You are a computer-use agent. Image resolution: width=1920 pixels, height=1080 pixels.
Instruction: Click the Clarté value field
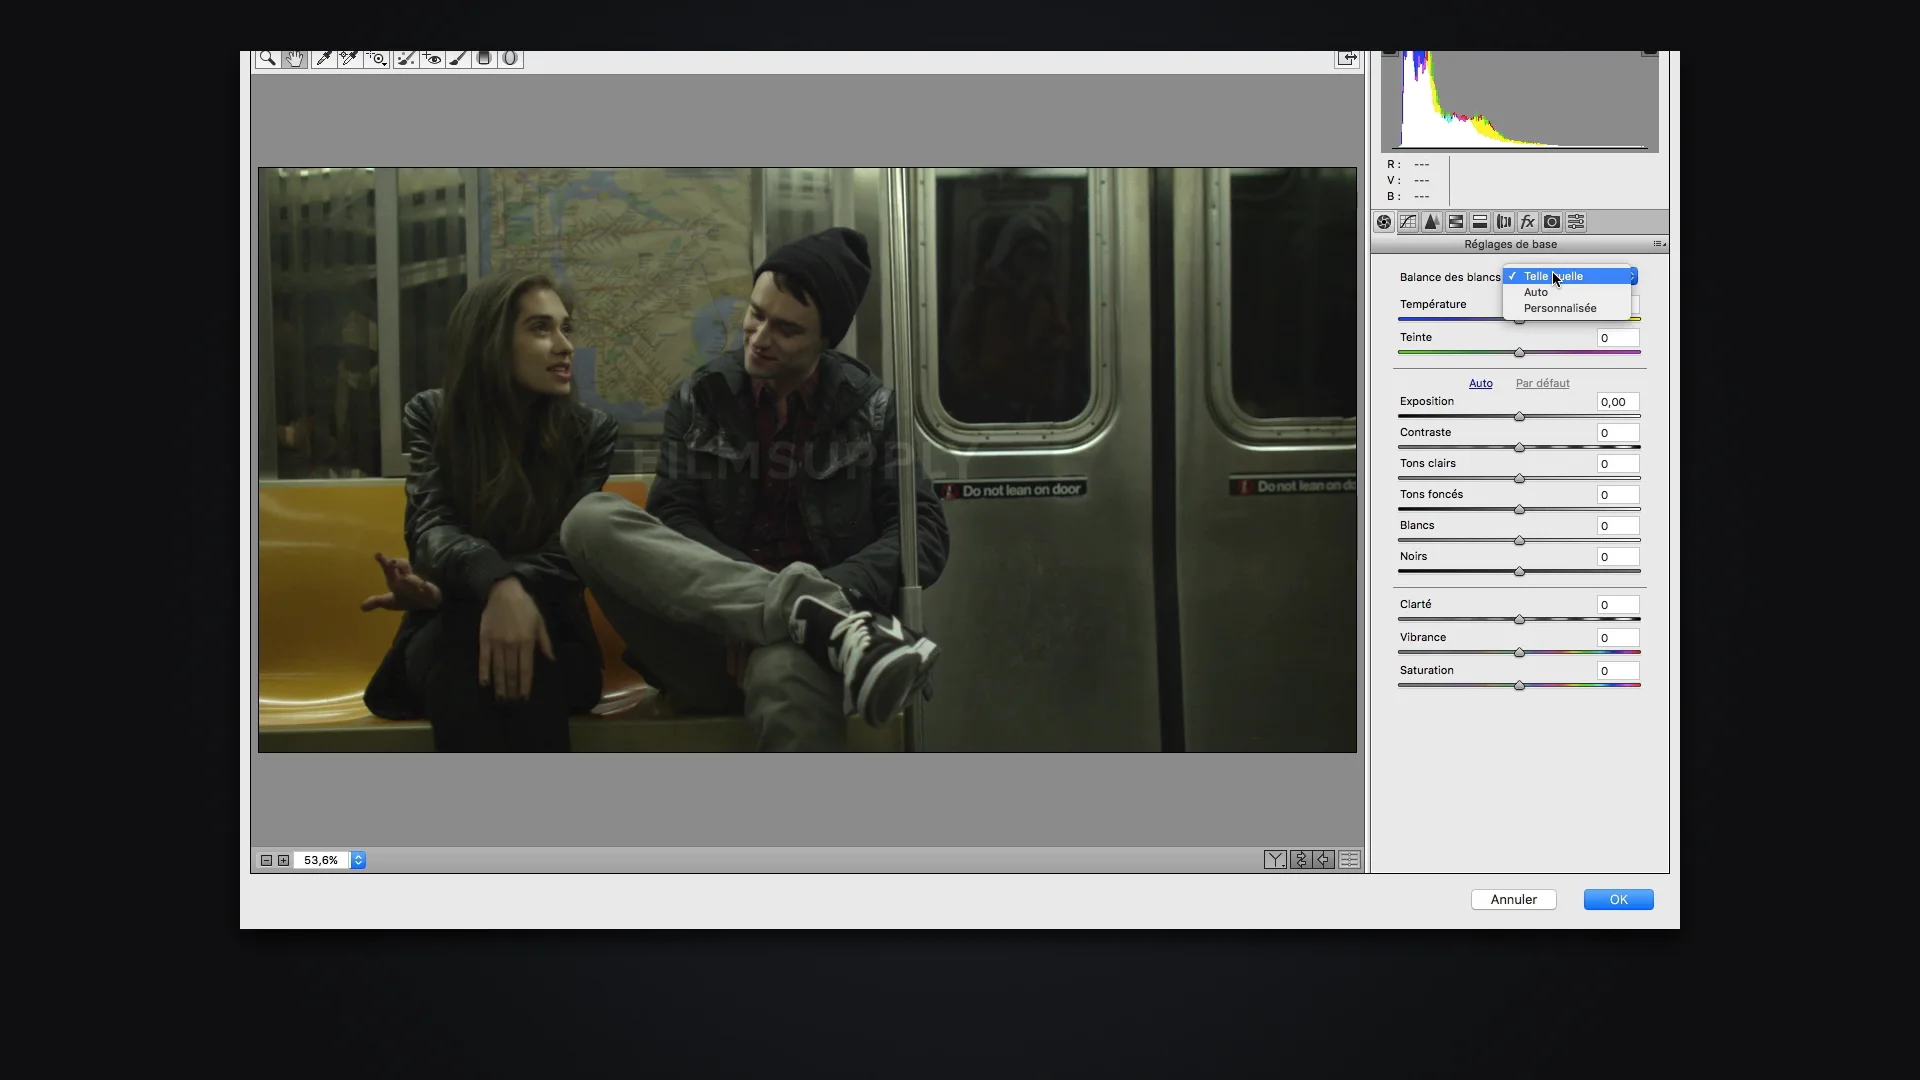coord(1618,605)
